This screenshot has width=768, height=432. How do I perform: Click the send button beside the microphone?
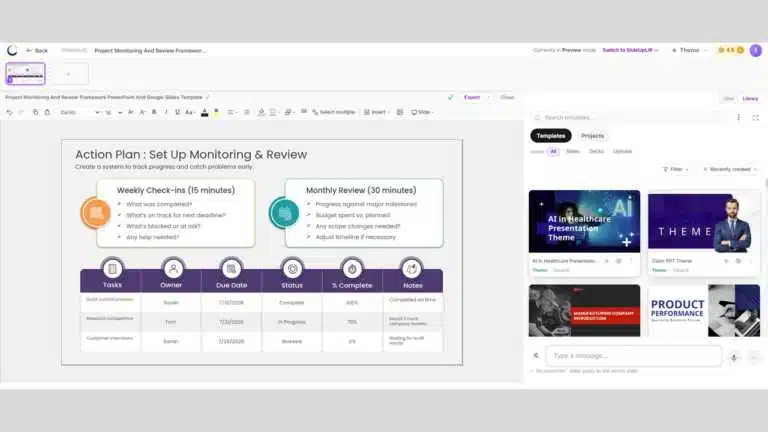point(754,358)
